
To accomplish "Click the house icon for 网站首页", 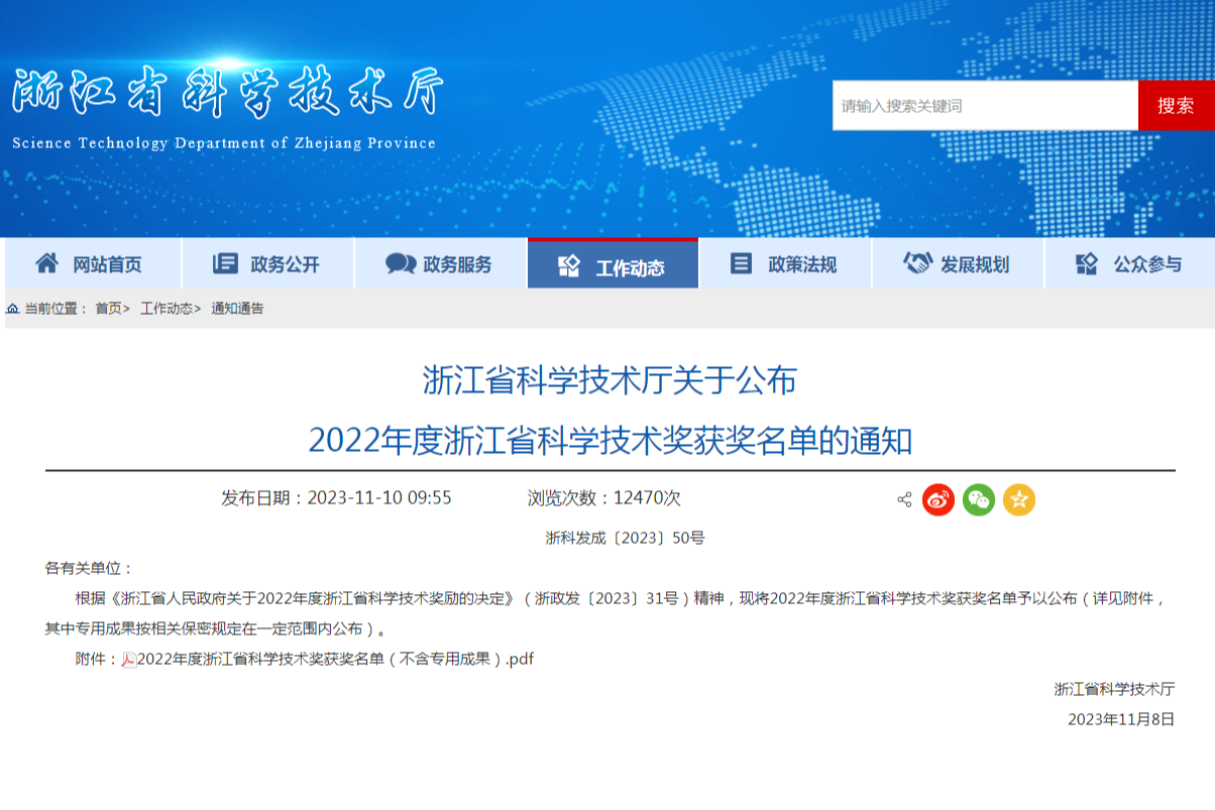I will pos(47,264).
